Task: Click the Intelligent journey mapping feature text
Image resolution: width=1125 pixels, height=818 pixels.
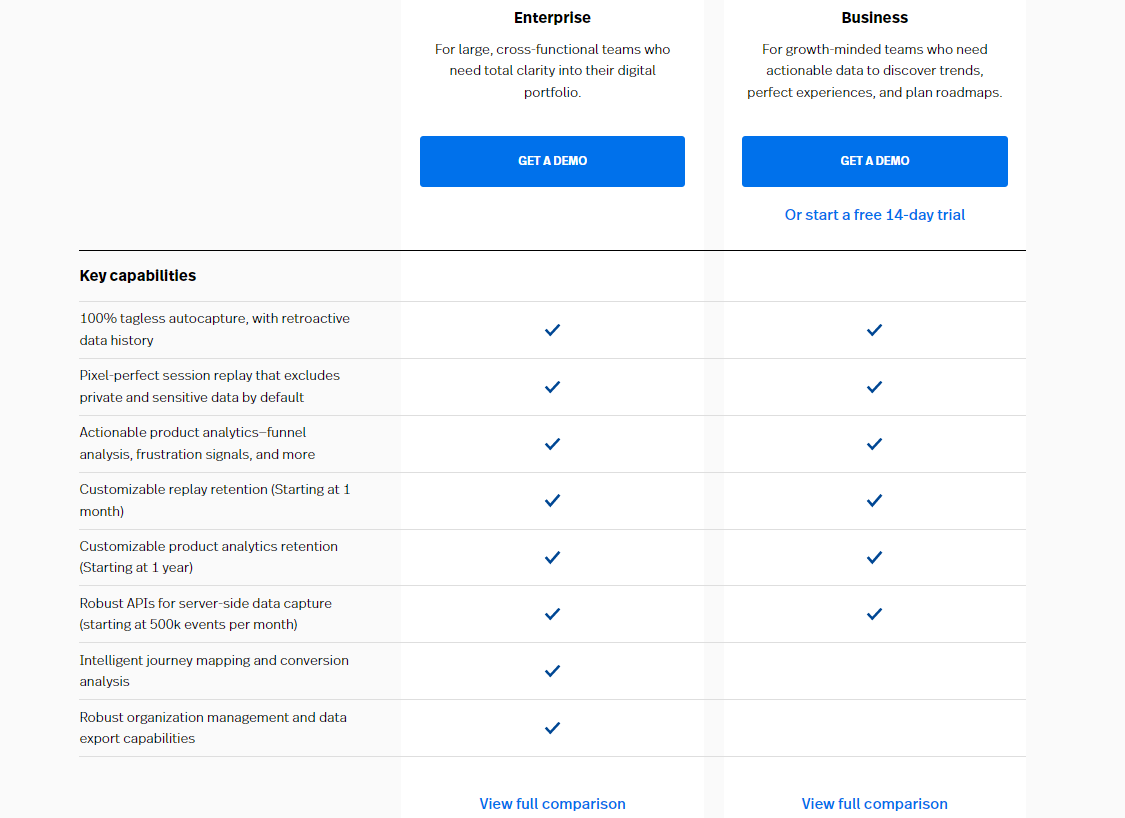Action: [x=214, y=671]
